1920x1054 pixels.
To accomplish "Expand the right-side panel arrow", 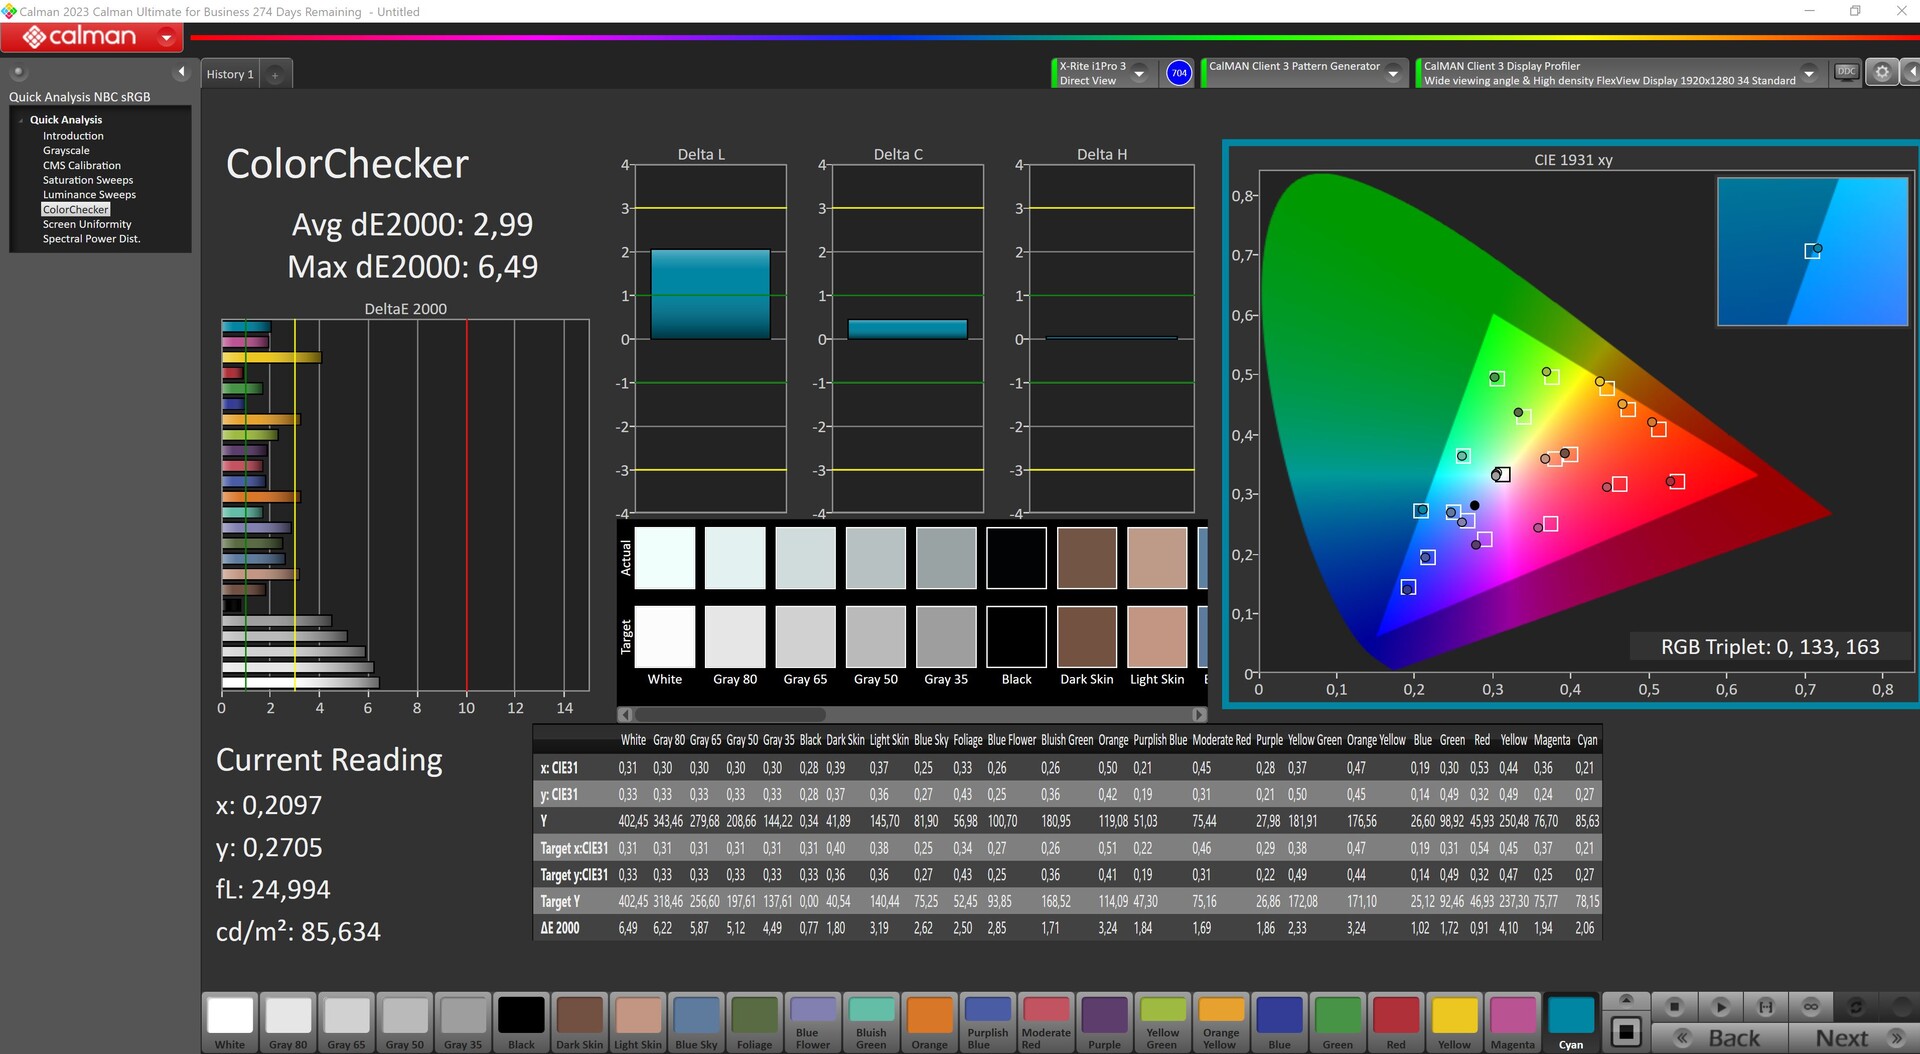I will [x=1910, y=72].
